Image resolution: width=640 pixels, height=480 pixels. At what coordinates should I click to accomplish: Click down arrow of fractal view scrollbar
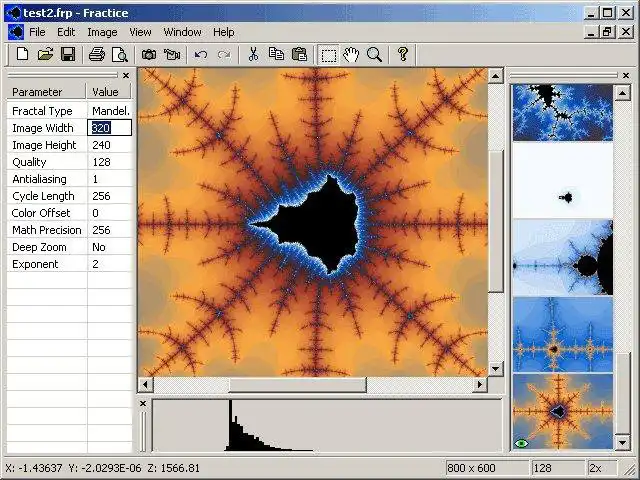(496, 369)
